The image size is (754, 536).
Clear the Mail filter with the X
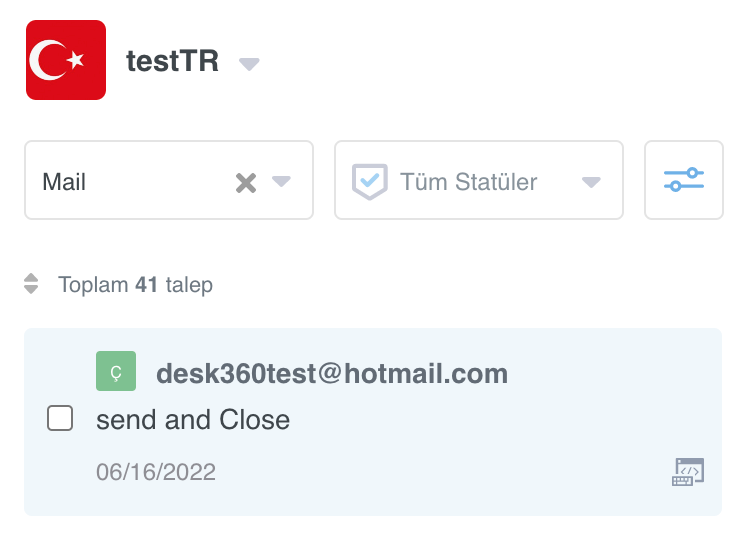pos(246,183)
